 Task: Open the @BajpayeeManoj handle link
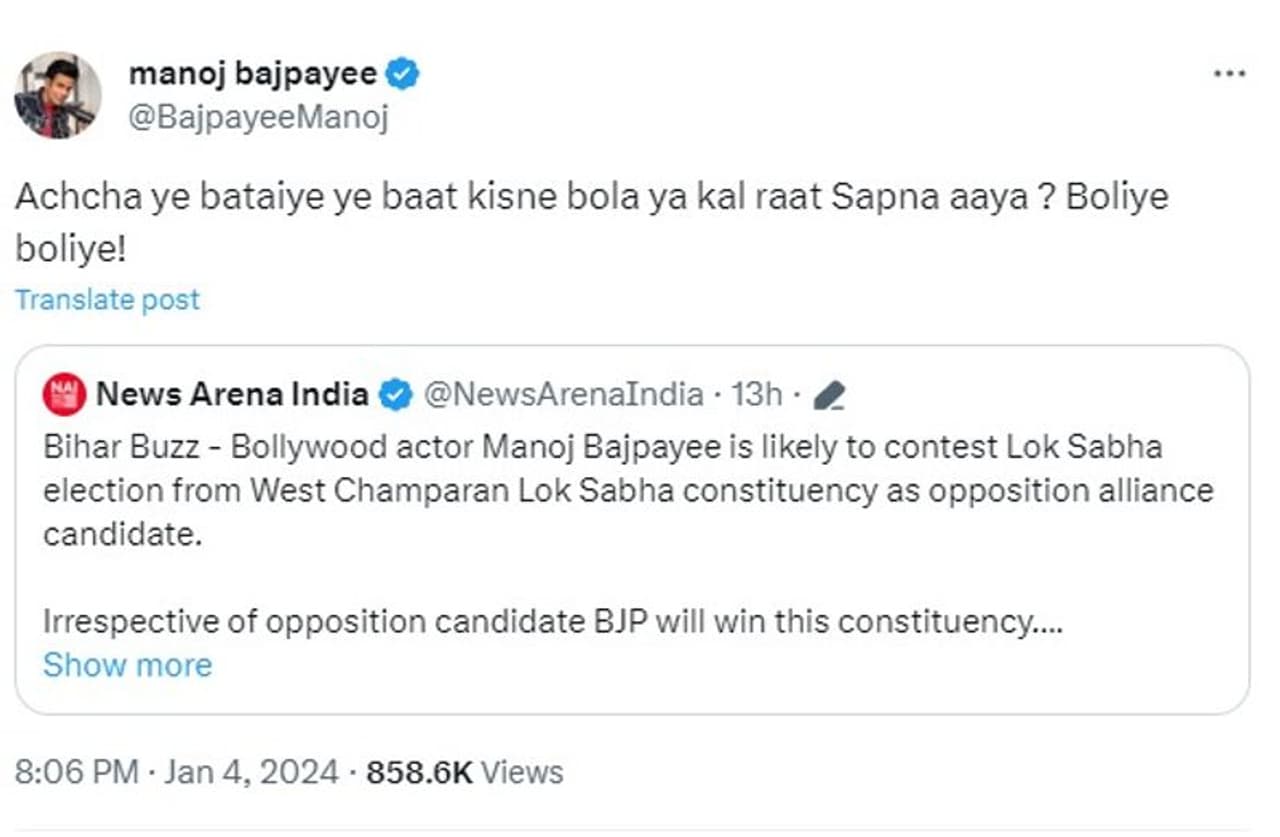pyautogui.click(x=258, y=117)
